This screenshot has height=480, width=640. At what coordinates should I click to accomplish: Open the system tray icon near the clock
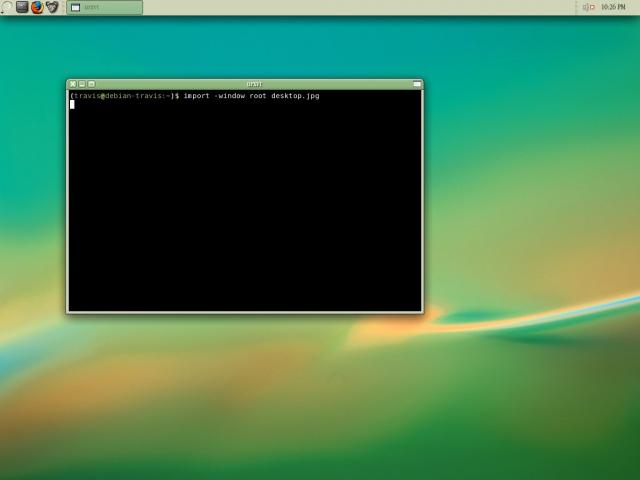588,7
